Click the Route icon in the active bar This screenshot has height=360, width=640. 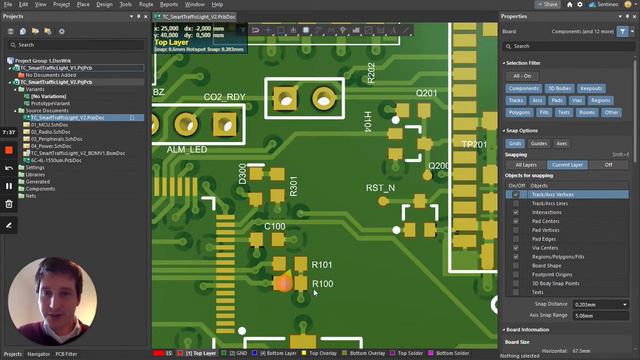[x=256, y=30]
